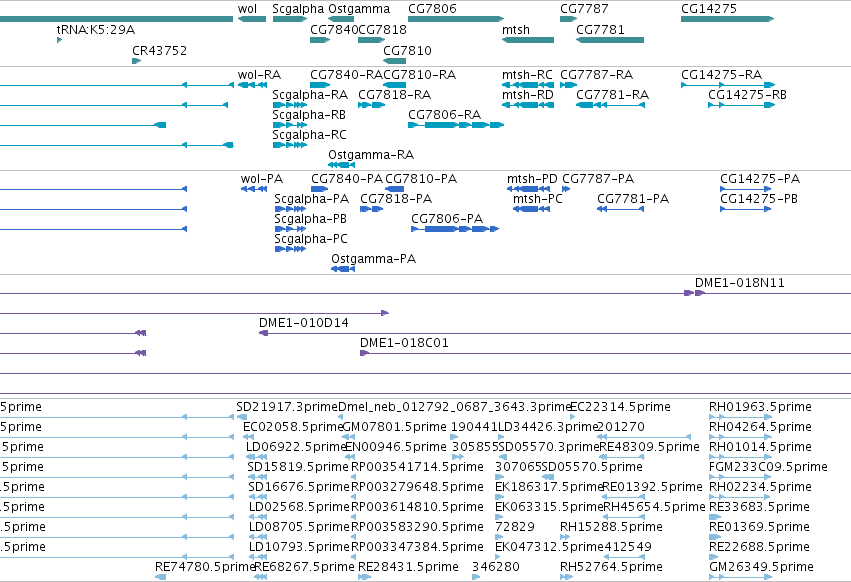The image size is (851, 582).
Task: Click the CG7787-PA protein label
Action: click(598, 179)
